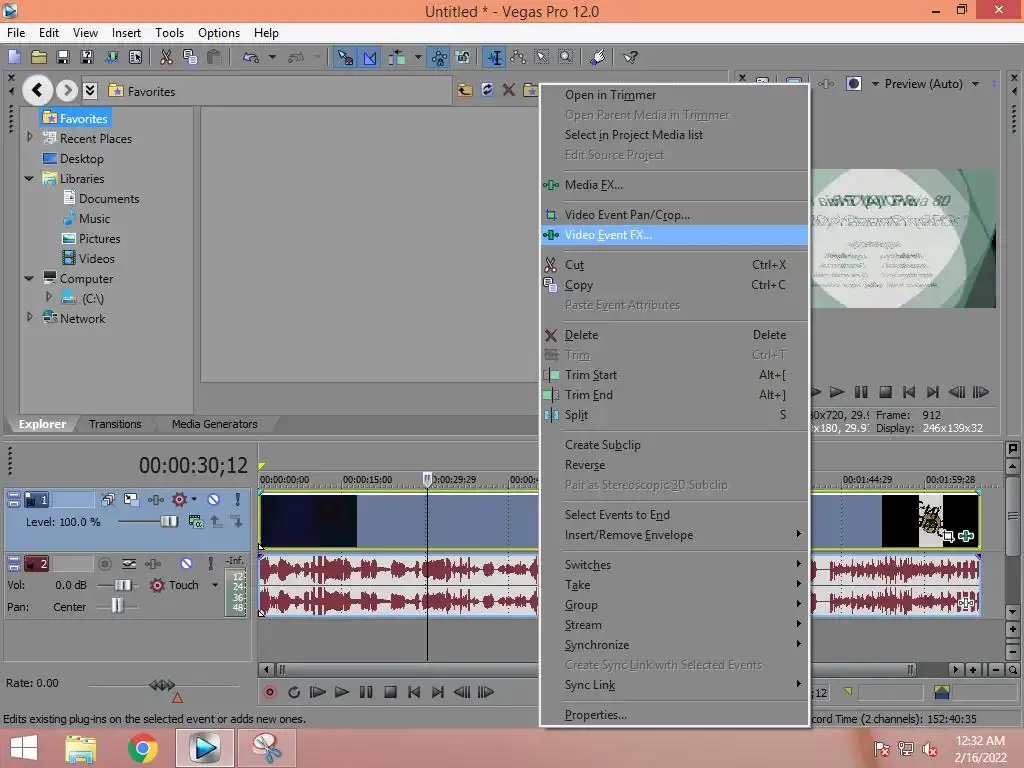Click the Event Pan/Crop icon on the last video clip
1024x768 pixels.
[x=948, y=536]
